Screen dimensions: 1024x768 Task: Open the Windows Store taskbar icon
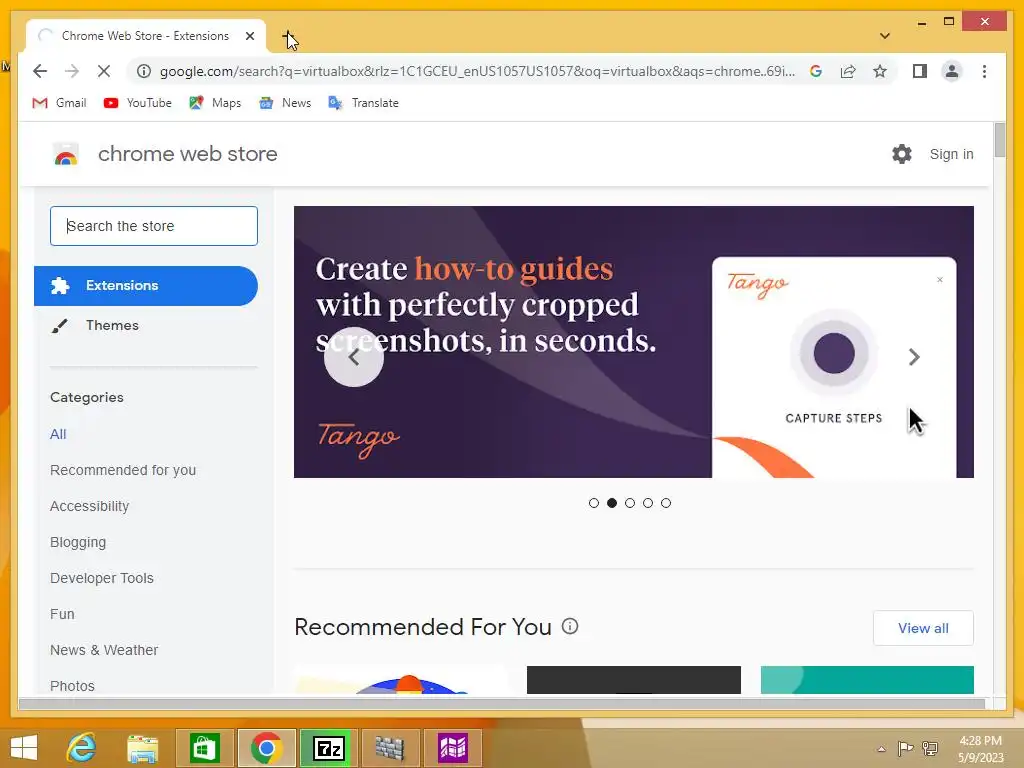coord(204,748)
